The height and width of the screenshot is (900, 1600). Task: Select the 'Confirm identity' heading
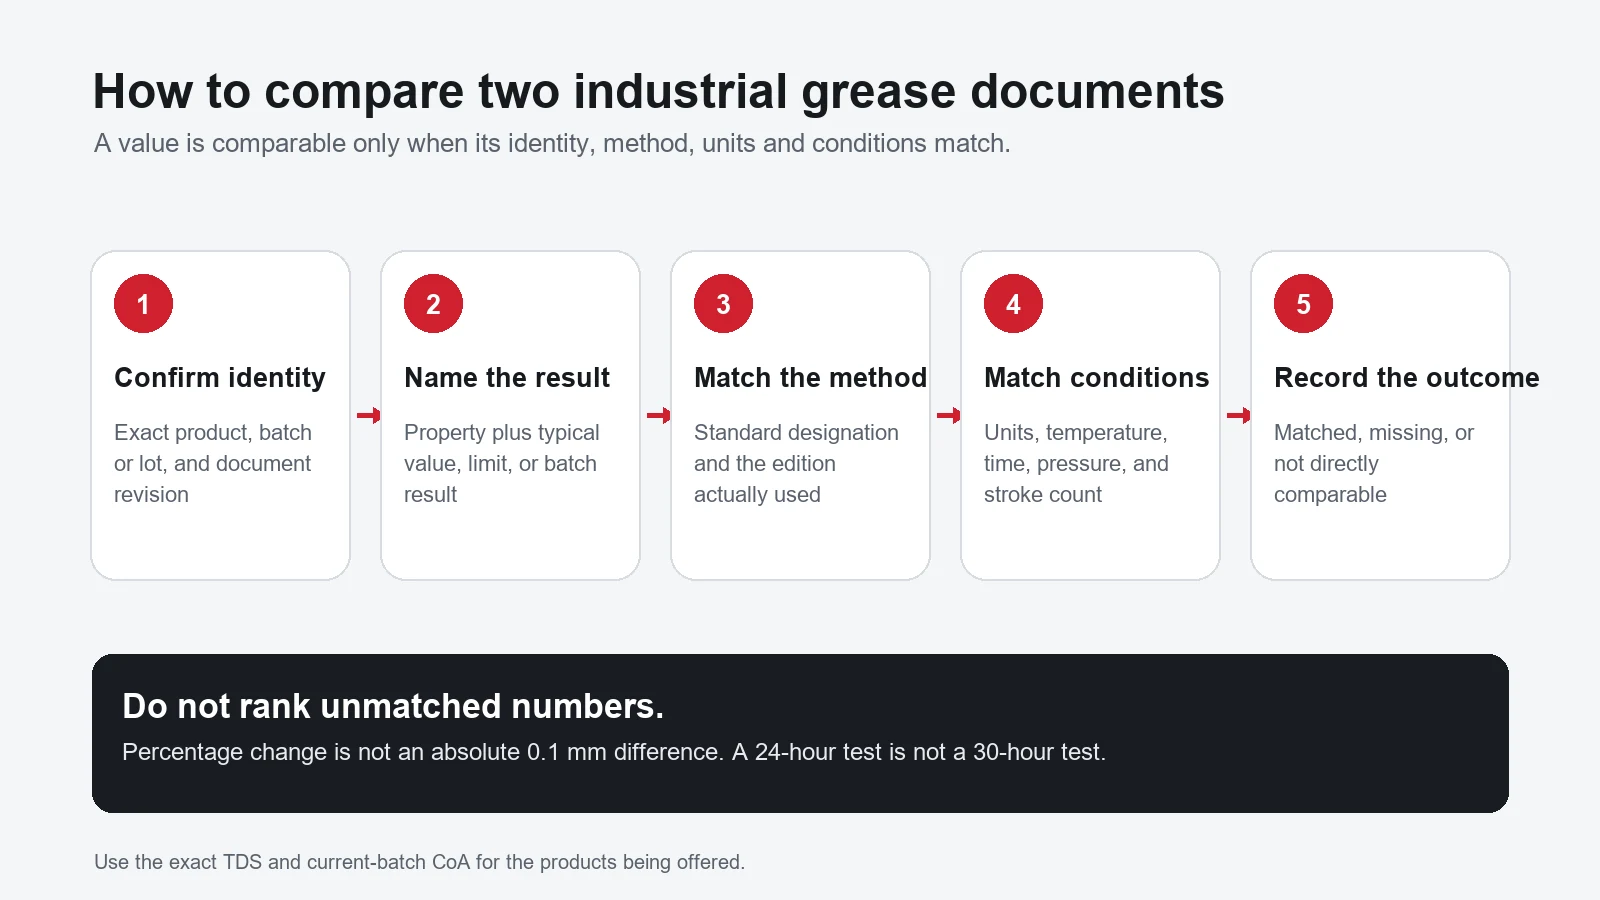point(220,378)
